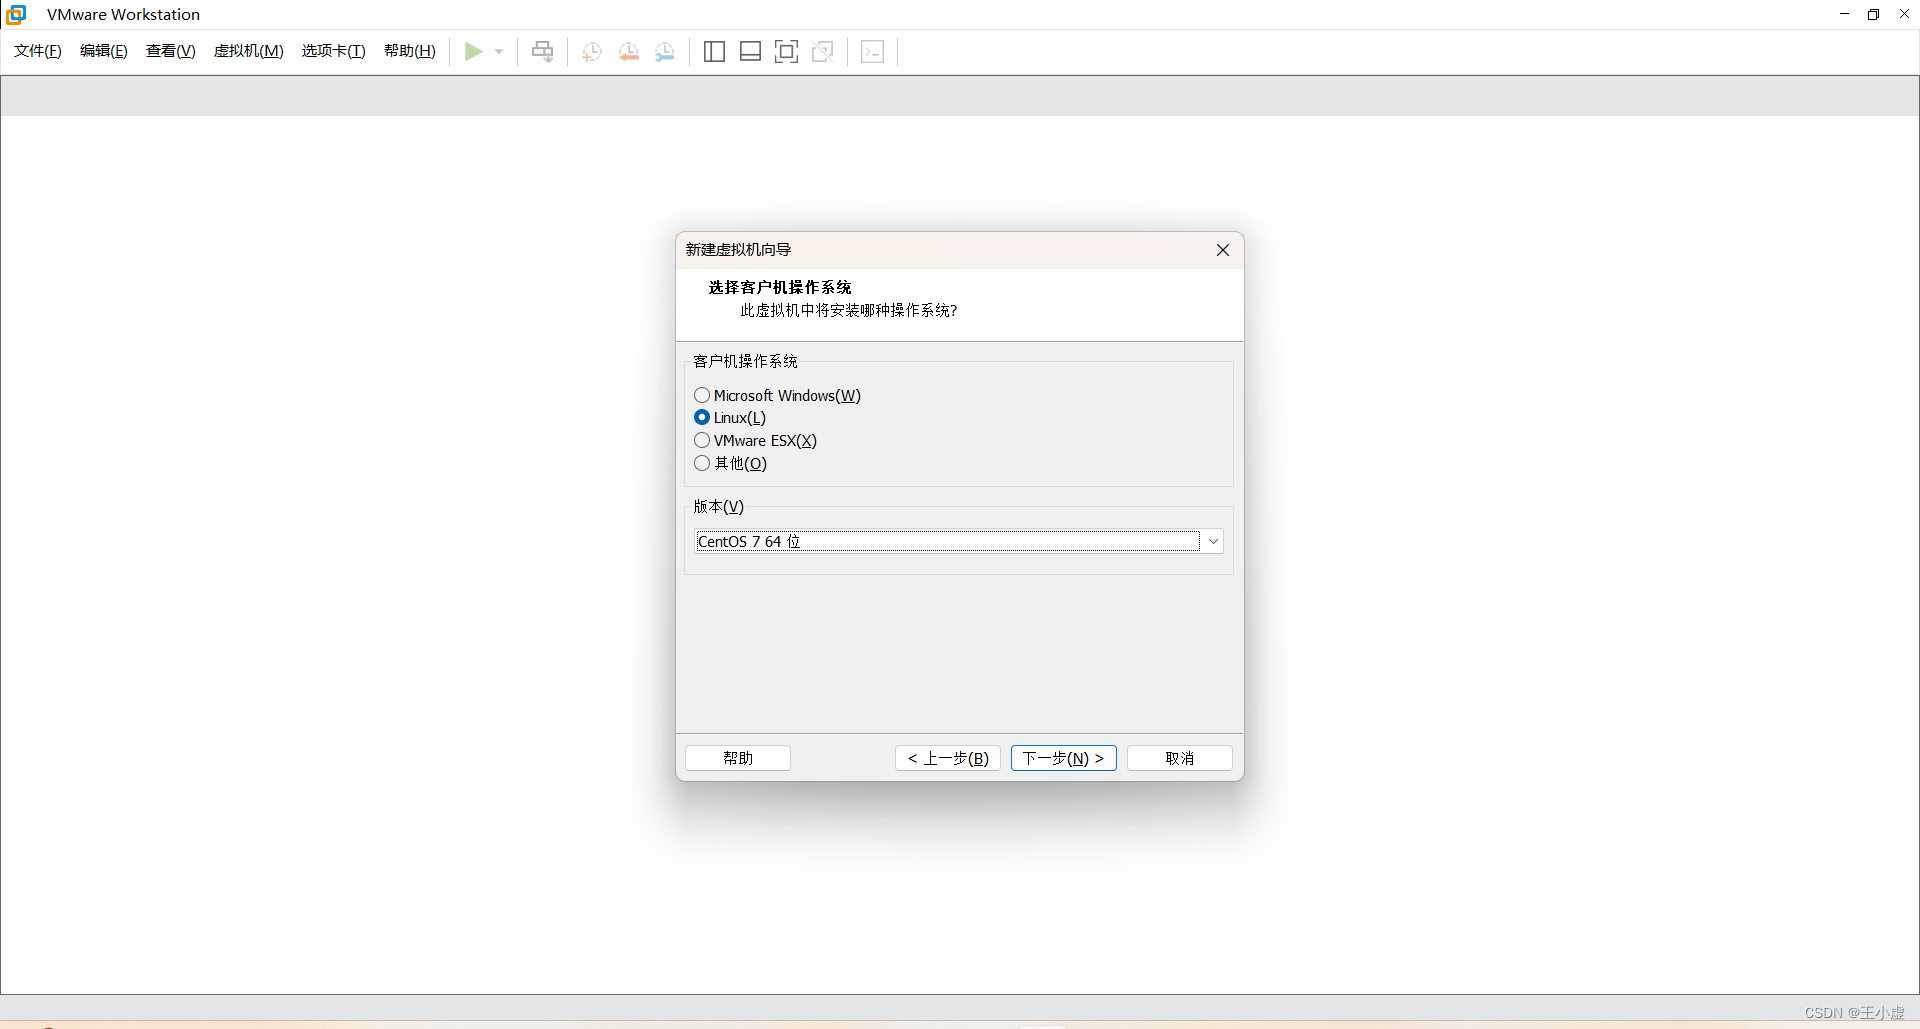Open the 选项卡(T) menu
Viewport: 1920px width, 1029px height.
[334, 51]
